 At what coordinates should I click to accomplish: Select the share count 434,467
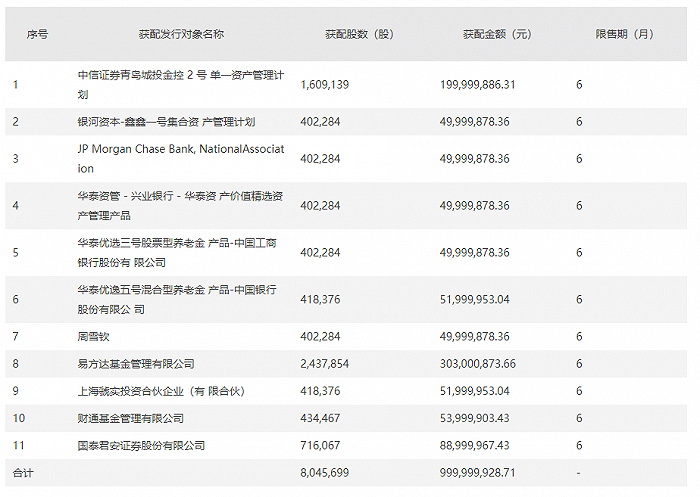[320, 418]
